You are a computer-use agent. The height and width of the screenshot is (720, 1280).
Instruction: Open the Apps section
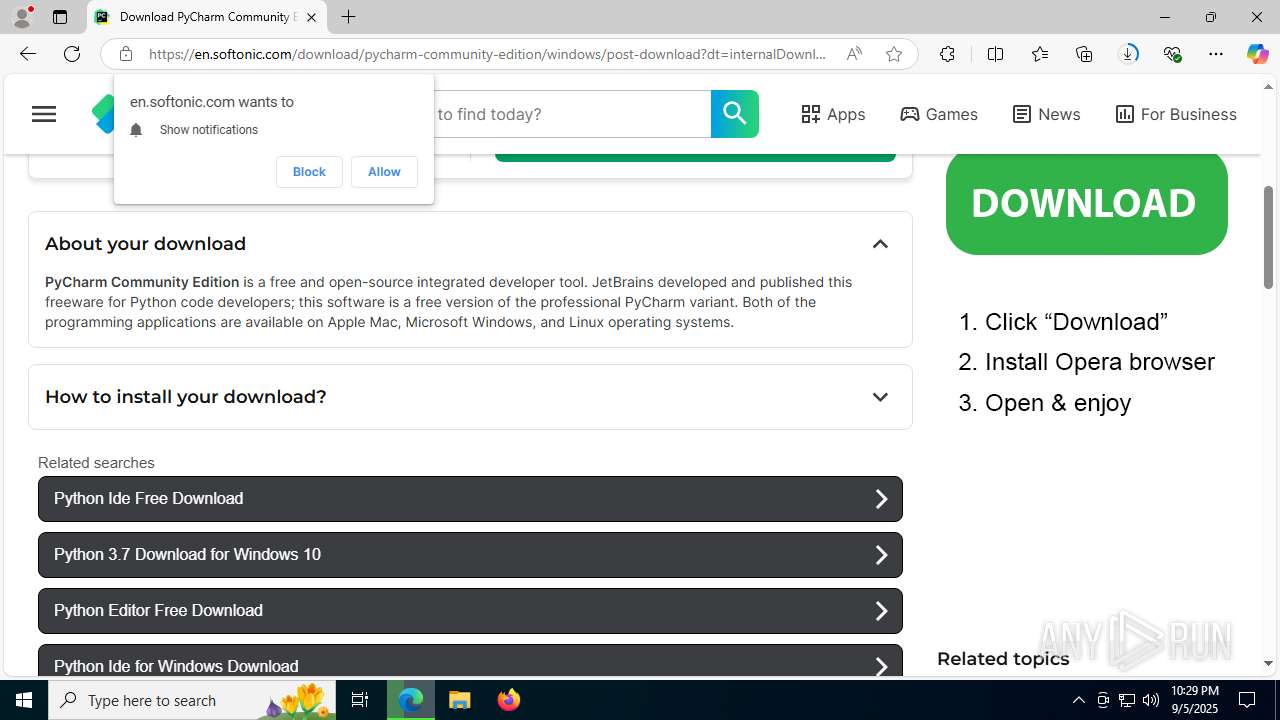click(833, 114)
